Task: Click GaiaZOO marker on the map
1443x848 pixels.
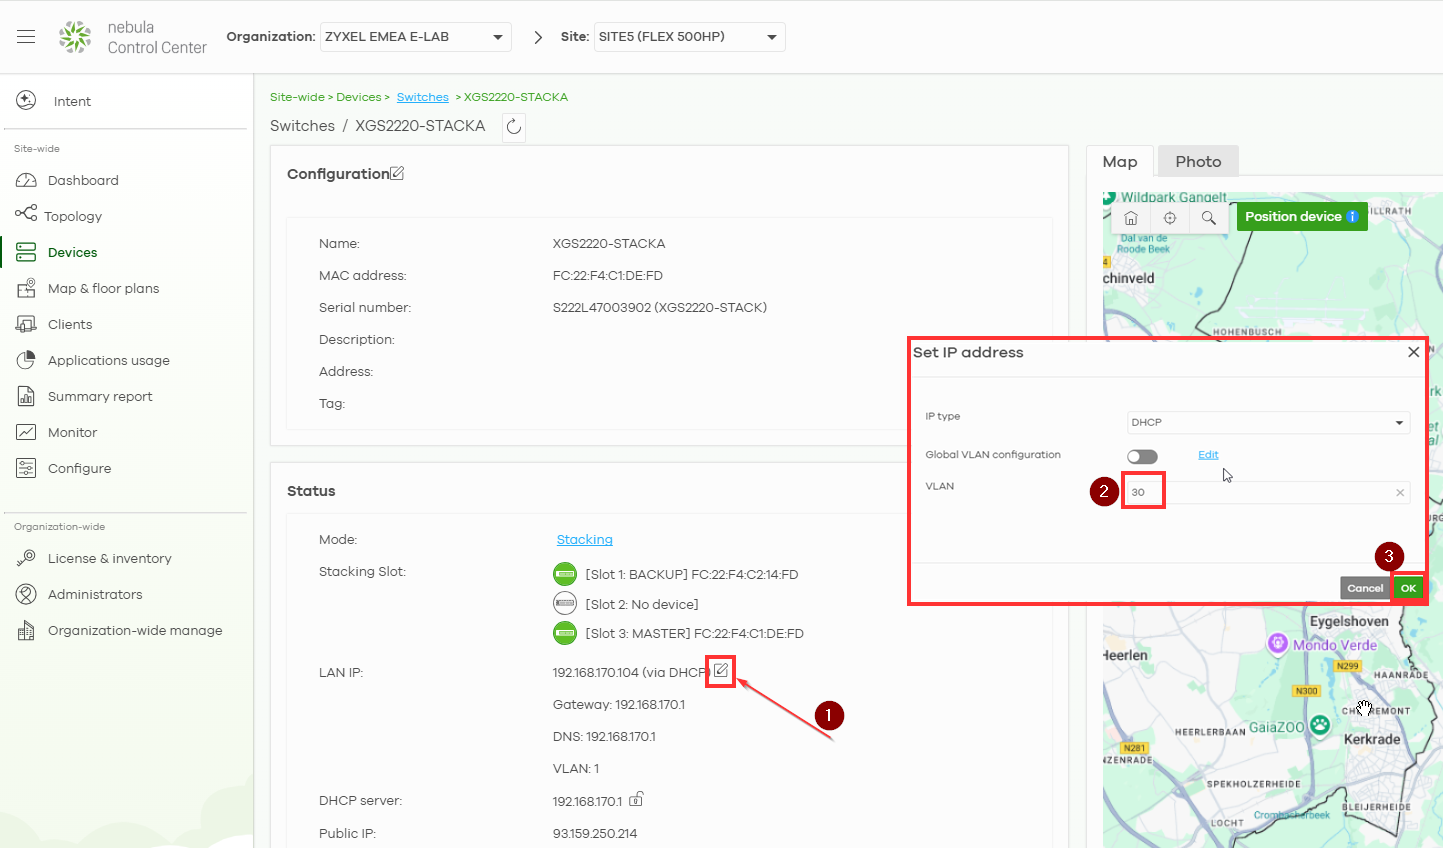Action: tap(1320, 726)
